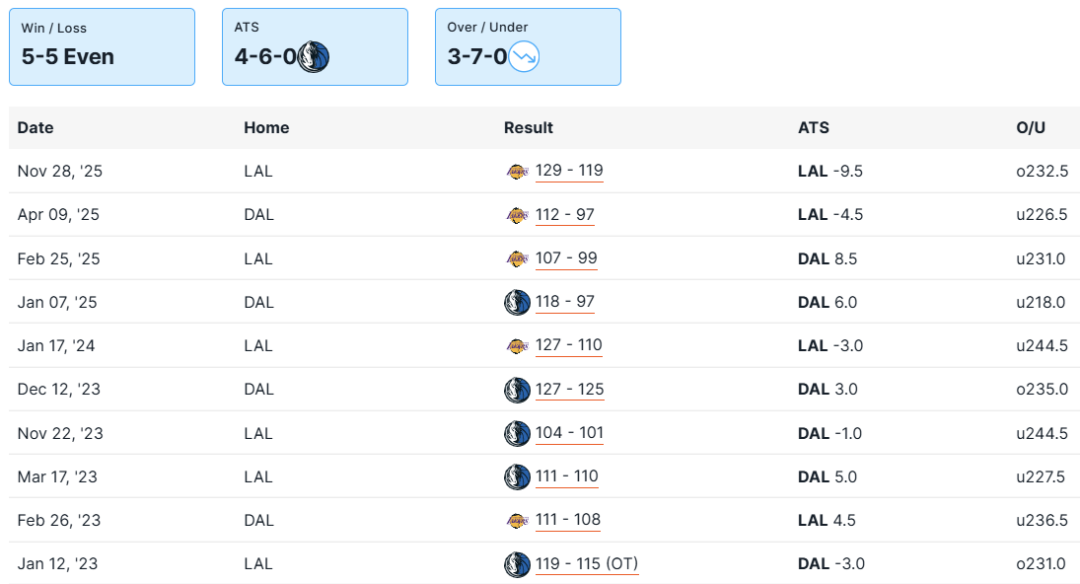The image size is (1080, 584).
Task: Open the 111 - 110 game result
Action: (567, 477)
